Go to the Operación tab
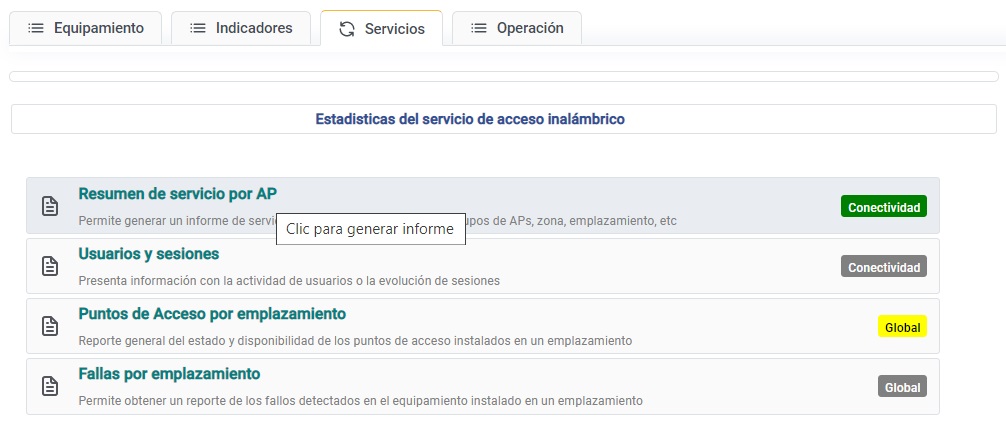 coord(530,28)
